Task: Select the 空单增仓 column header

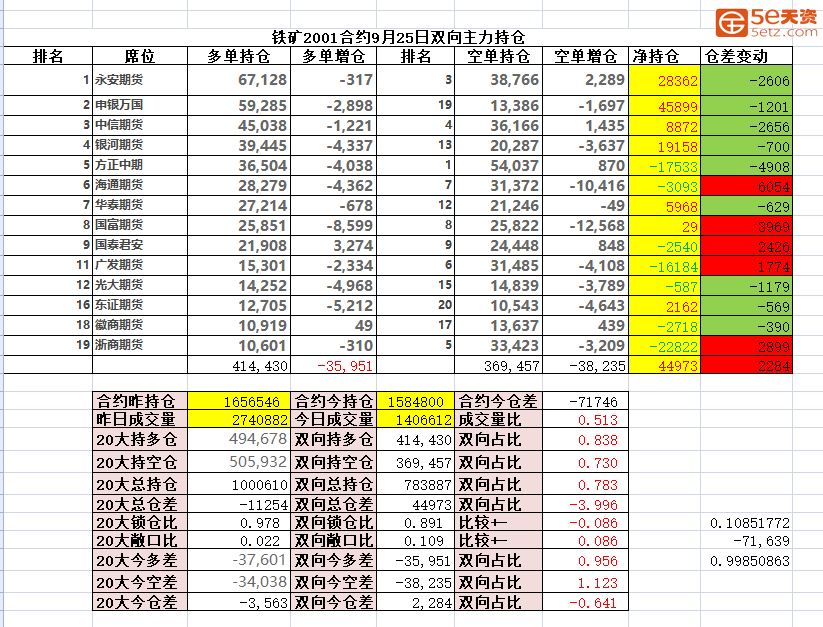Action: pos(585,56)
